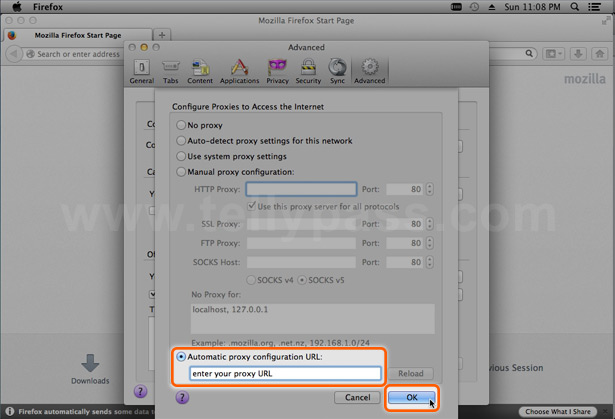
Task: Click the HTTP Proxy text field
Action: (x=301, y=189)
